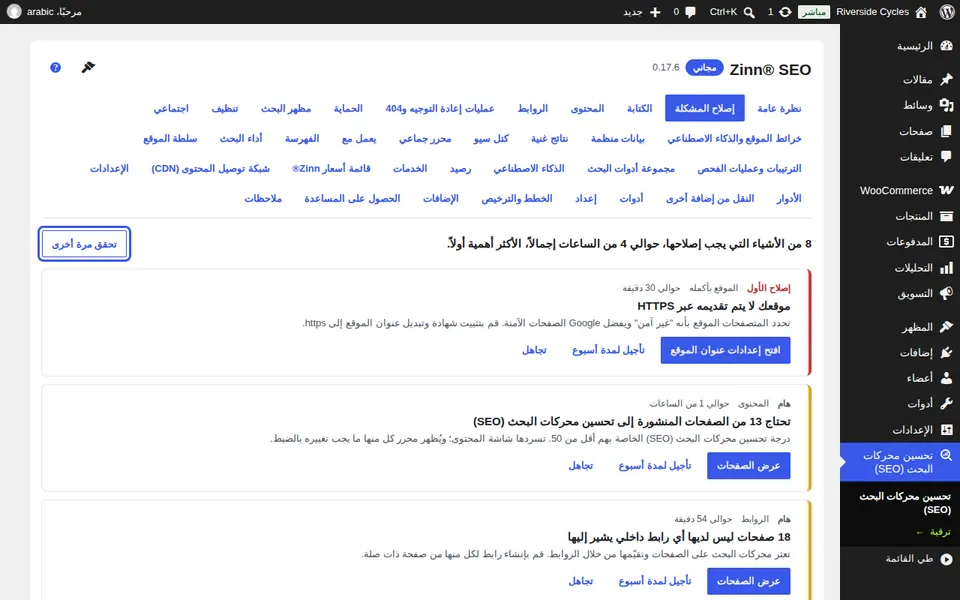Open the النقل من إضافة أخرى tab
Viewport: 960px width, 600px height.
point(710,198)
